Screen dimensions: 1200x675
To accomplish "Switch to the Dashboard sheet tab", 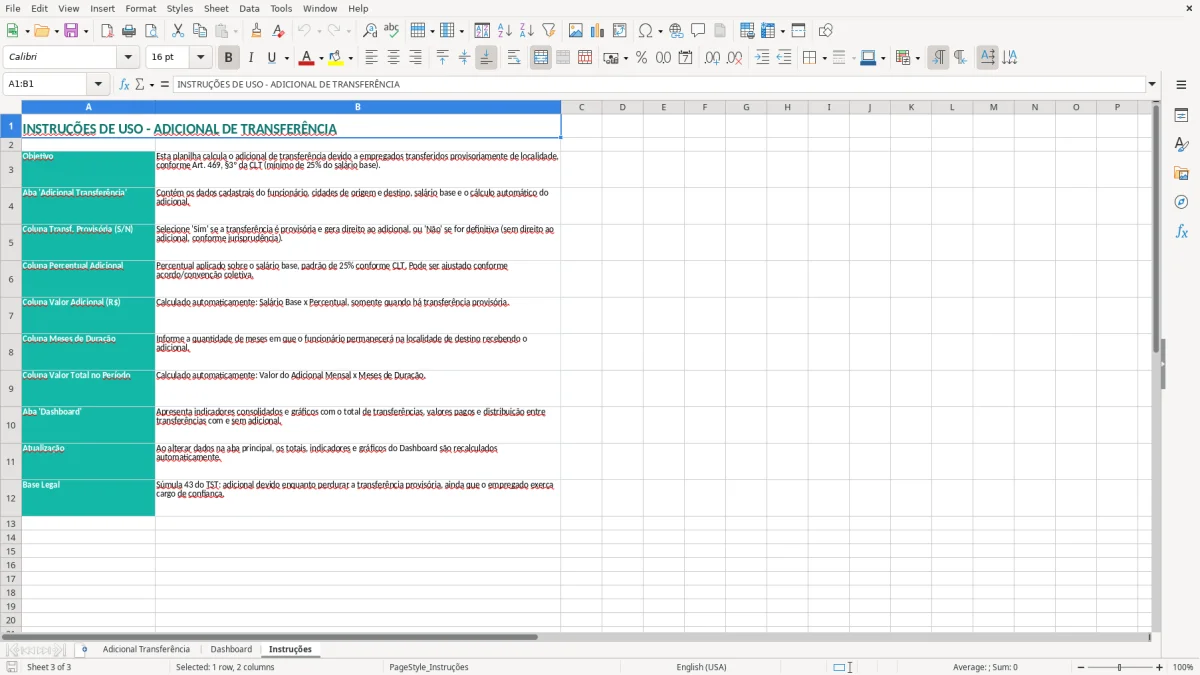I will (x=231, y=649).
